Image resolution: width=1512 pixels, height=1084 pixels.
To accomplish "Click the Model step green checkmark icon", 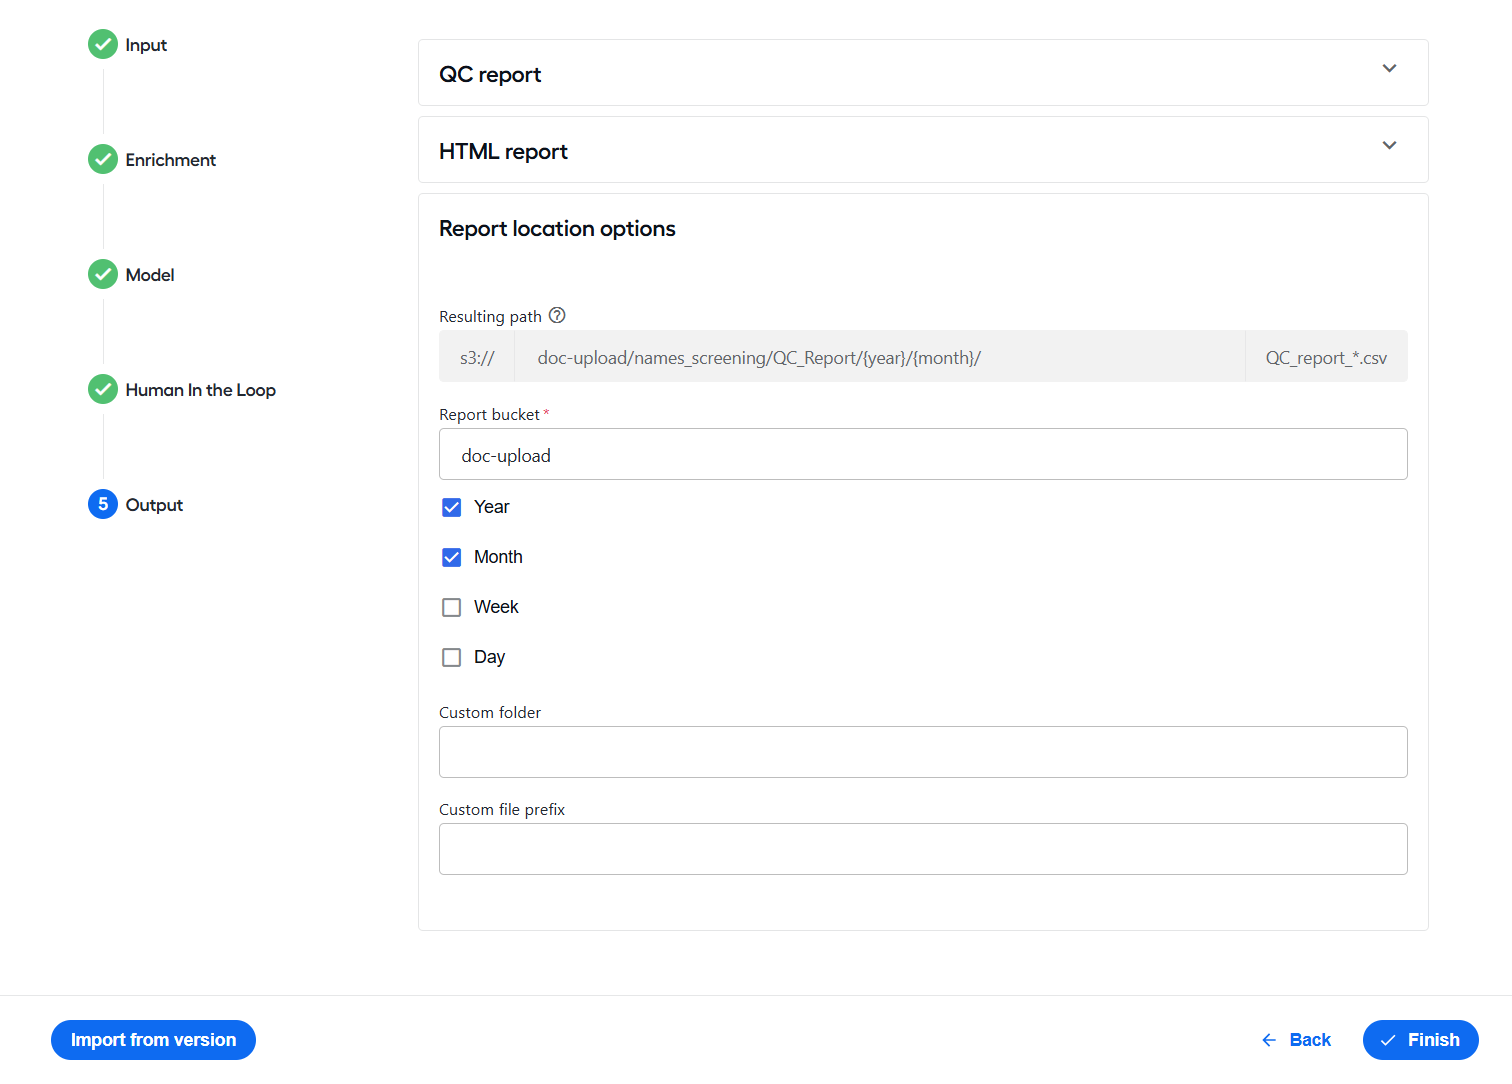I will [x=103, y=274].
